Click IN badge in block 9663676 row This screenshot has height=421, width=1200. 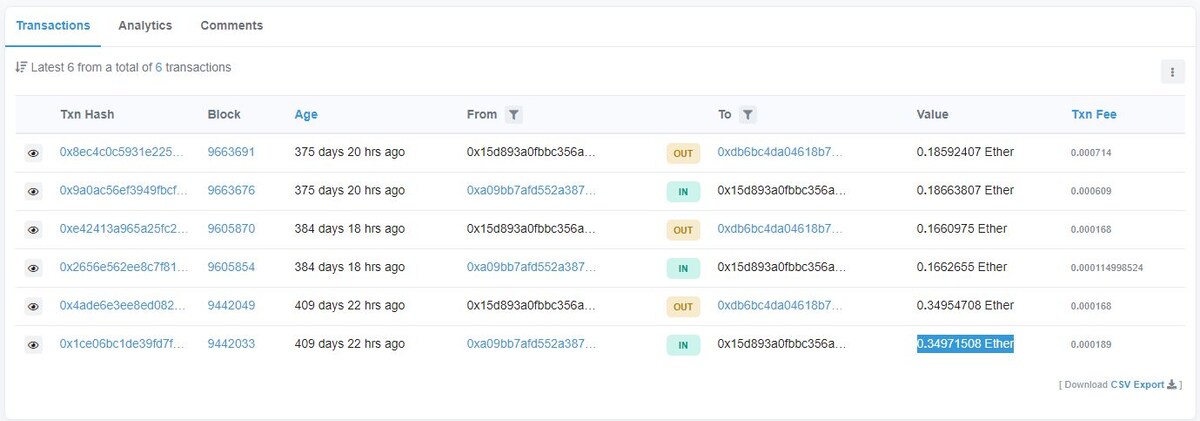pyautogui.click(x=683, y=192)
